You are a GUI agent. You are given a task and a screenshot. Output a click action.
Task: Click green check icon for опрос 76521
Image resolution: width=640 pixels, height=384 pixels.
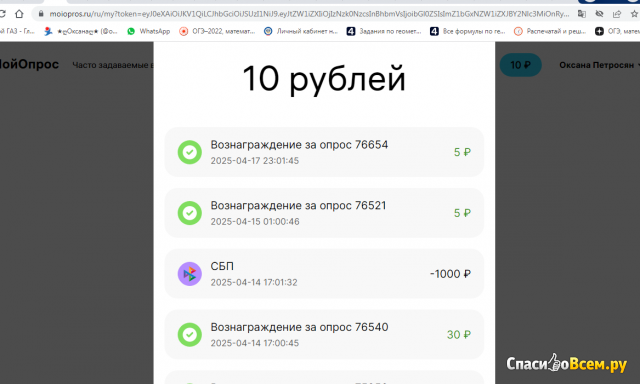189,213
